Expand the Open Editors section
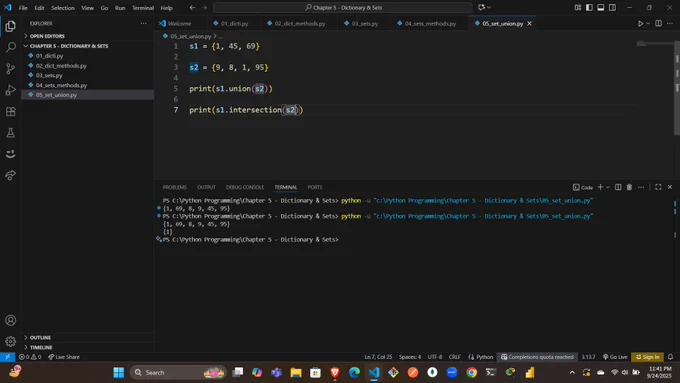The height and width of the screenshot is (383, 680). pyautogui.click(x=47, y=36)
